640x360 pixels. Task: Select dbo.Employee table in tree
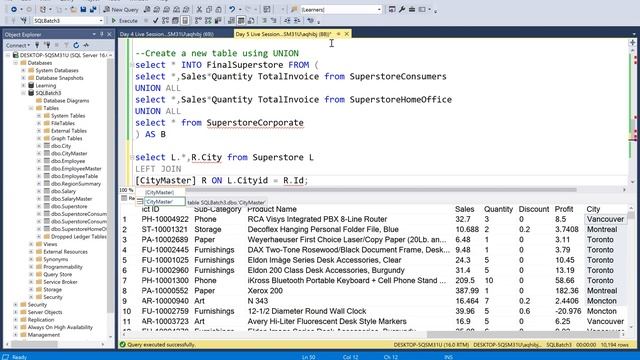tap(68, 161)
